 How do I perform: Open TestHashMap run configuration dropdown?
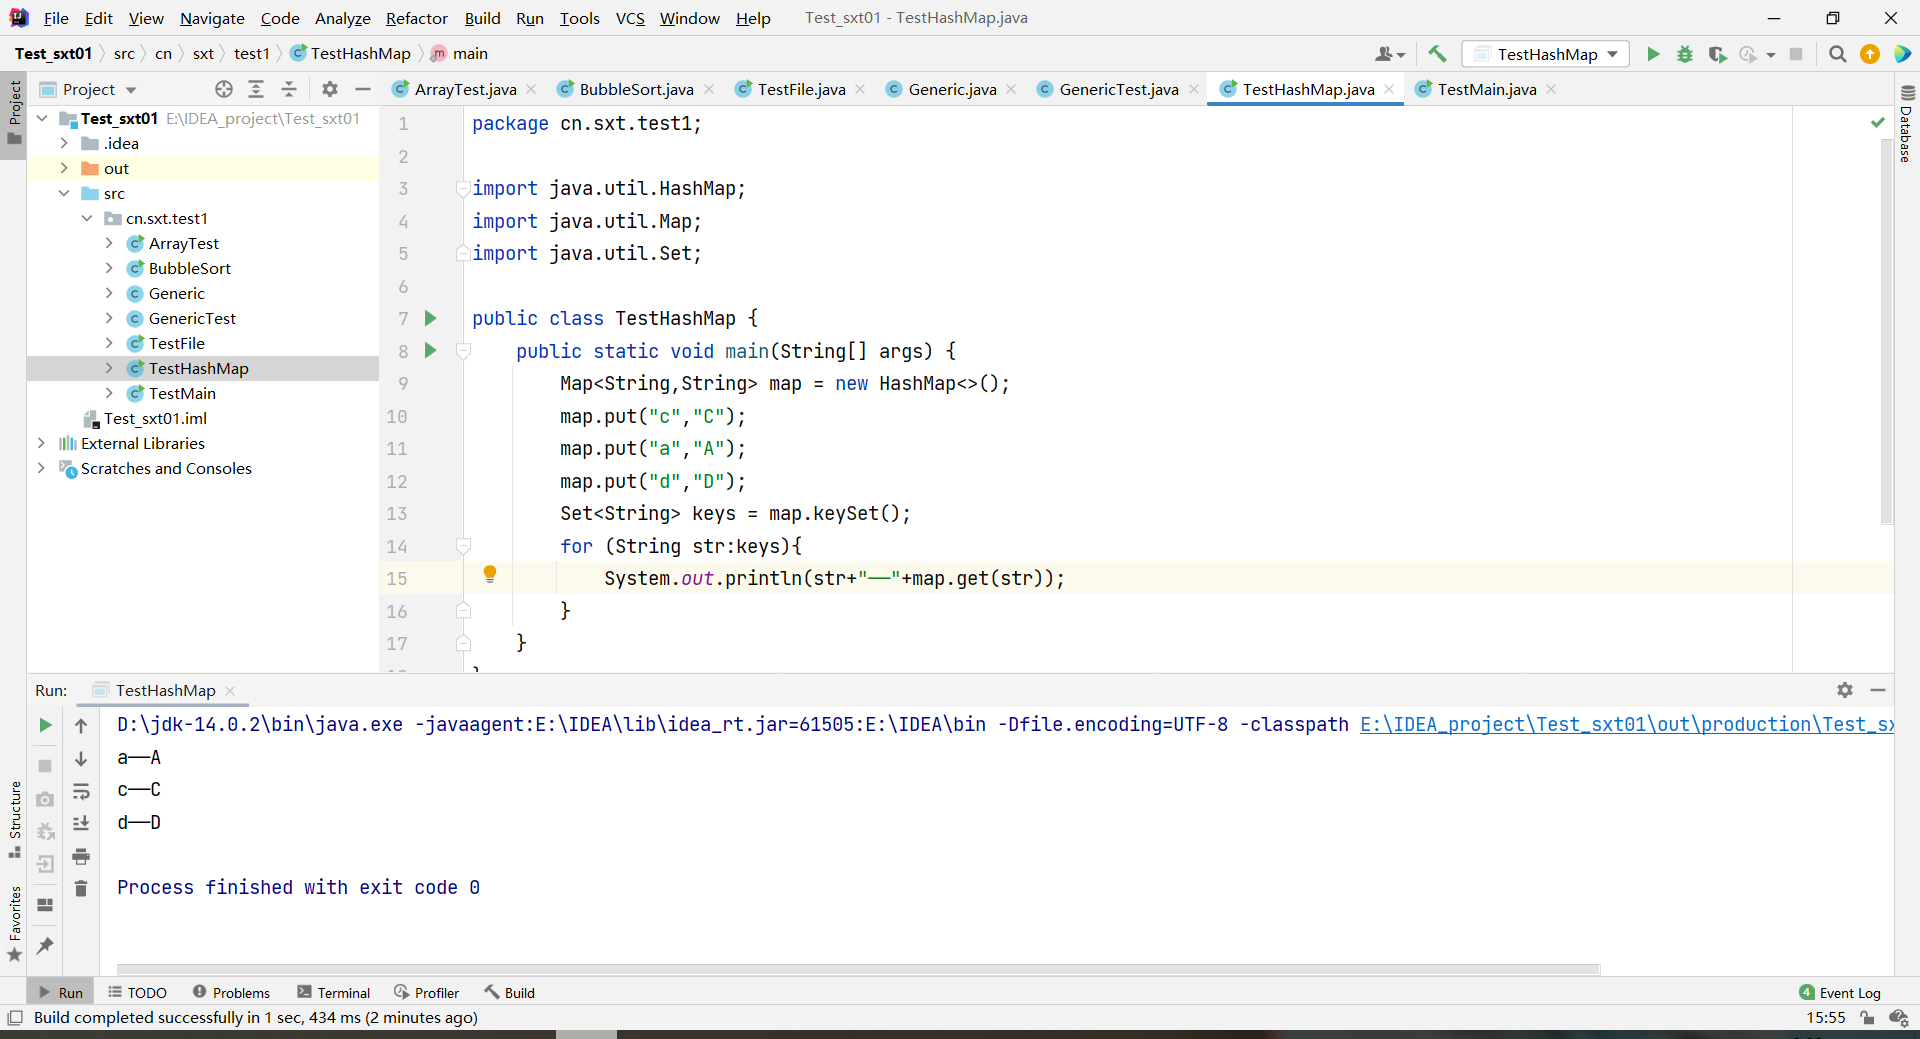1545,54
